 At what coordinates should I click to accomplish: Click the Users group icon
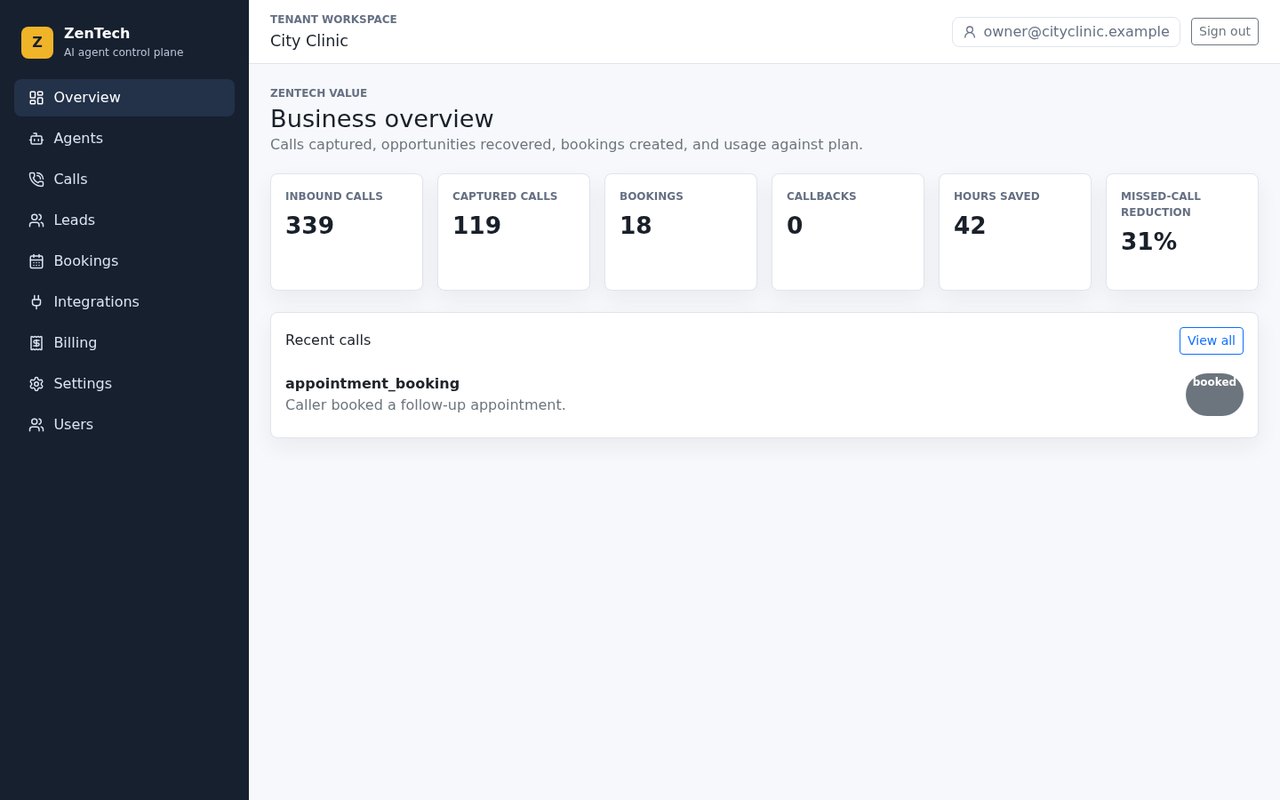[x=36, y=426]
